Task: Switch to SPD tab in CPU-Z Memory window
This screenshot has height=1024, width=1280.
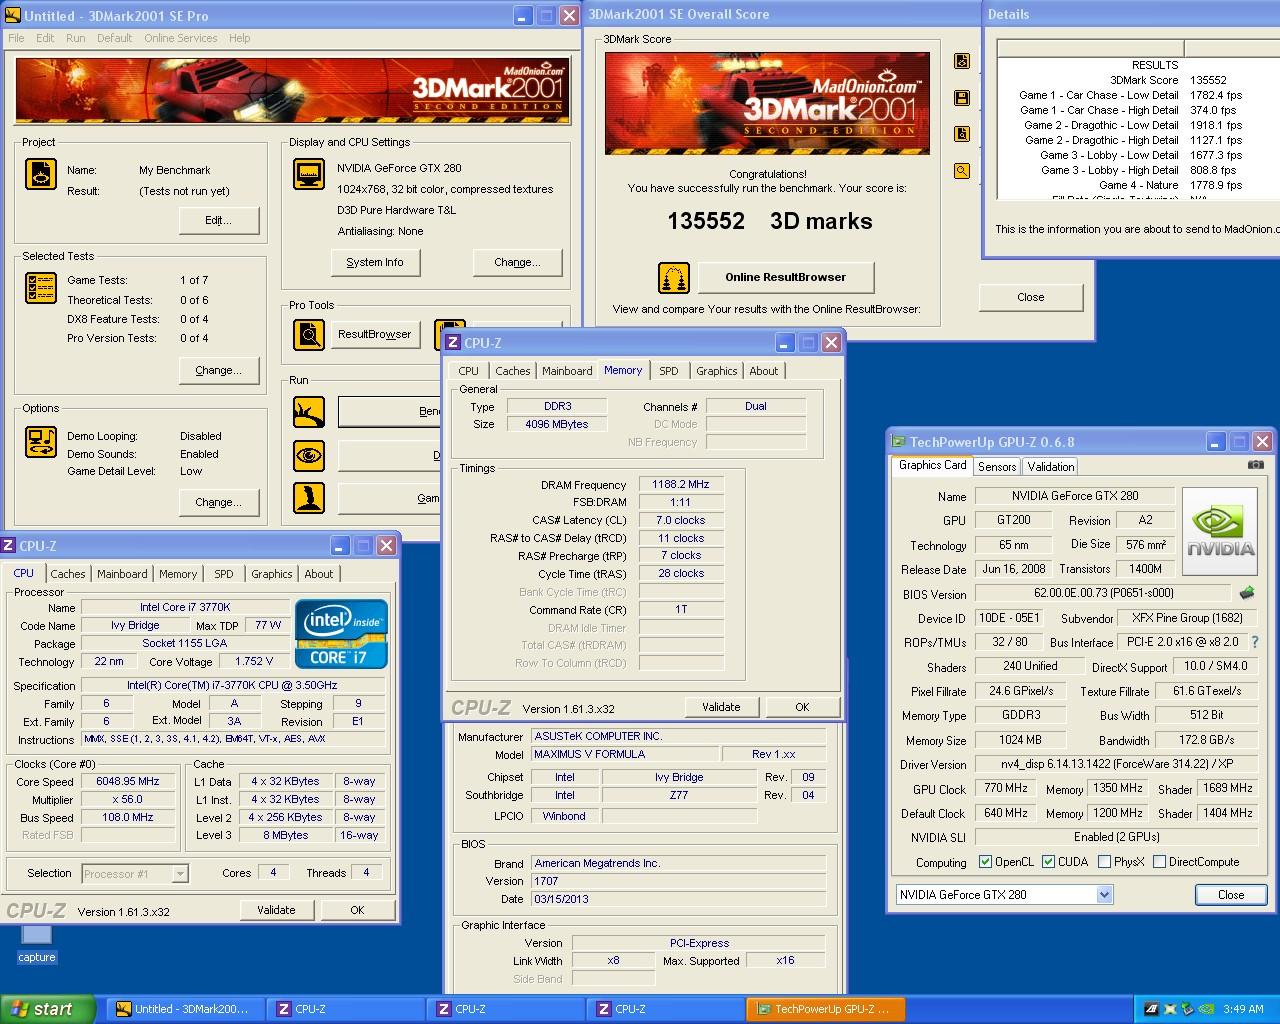Action: (x=669, y=371)
